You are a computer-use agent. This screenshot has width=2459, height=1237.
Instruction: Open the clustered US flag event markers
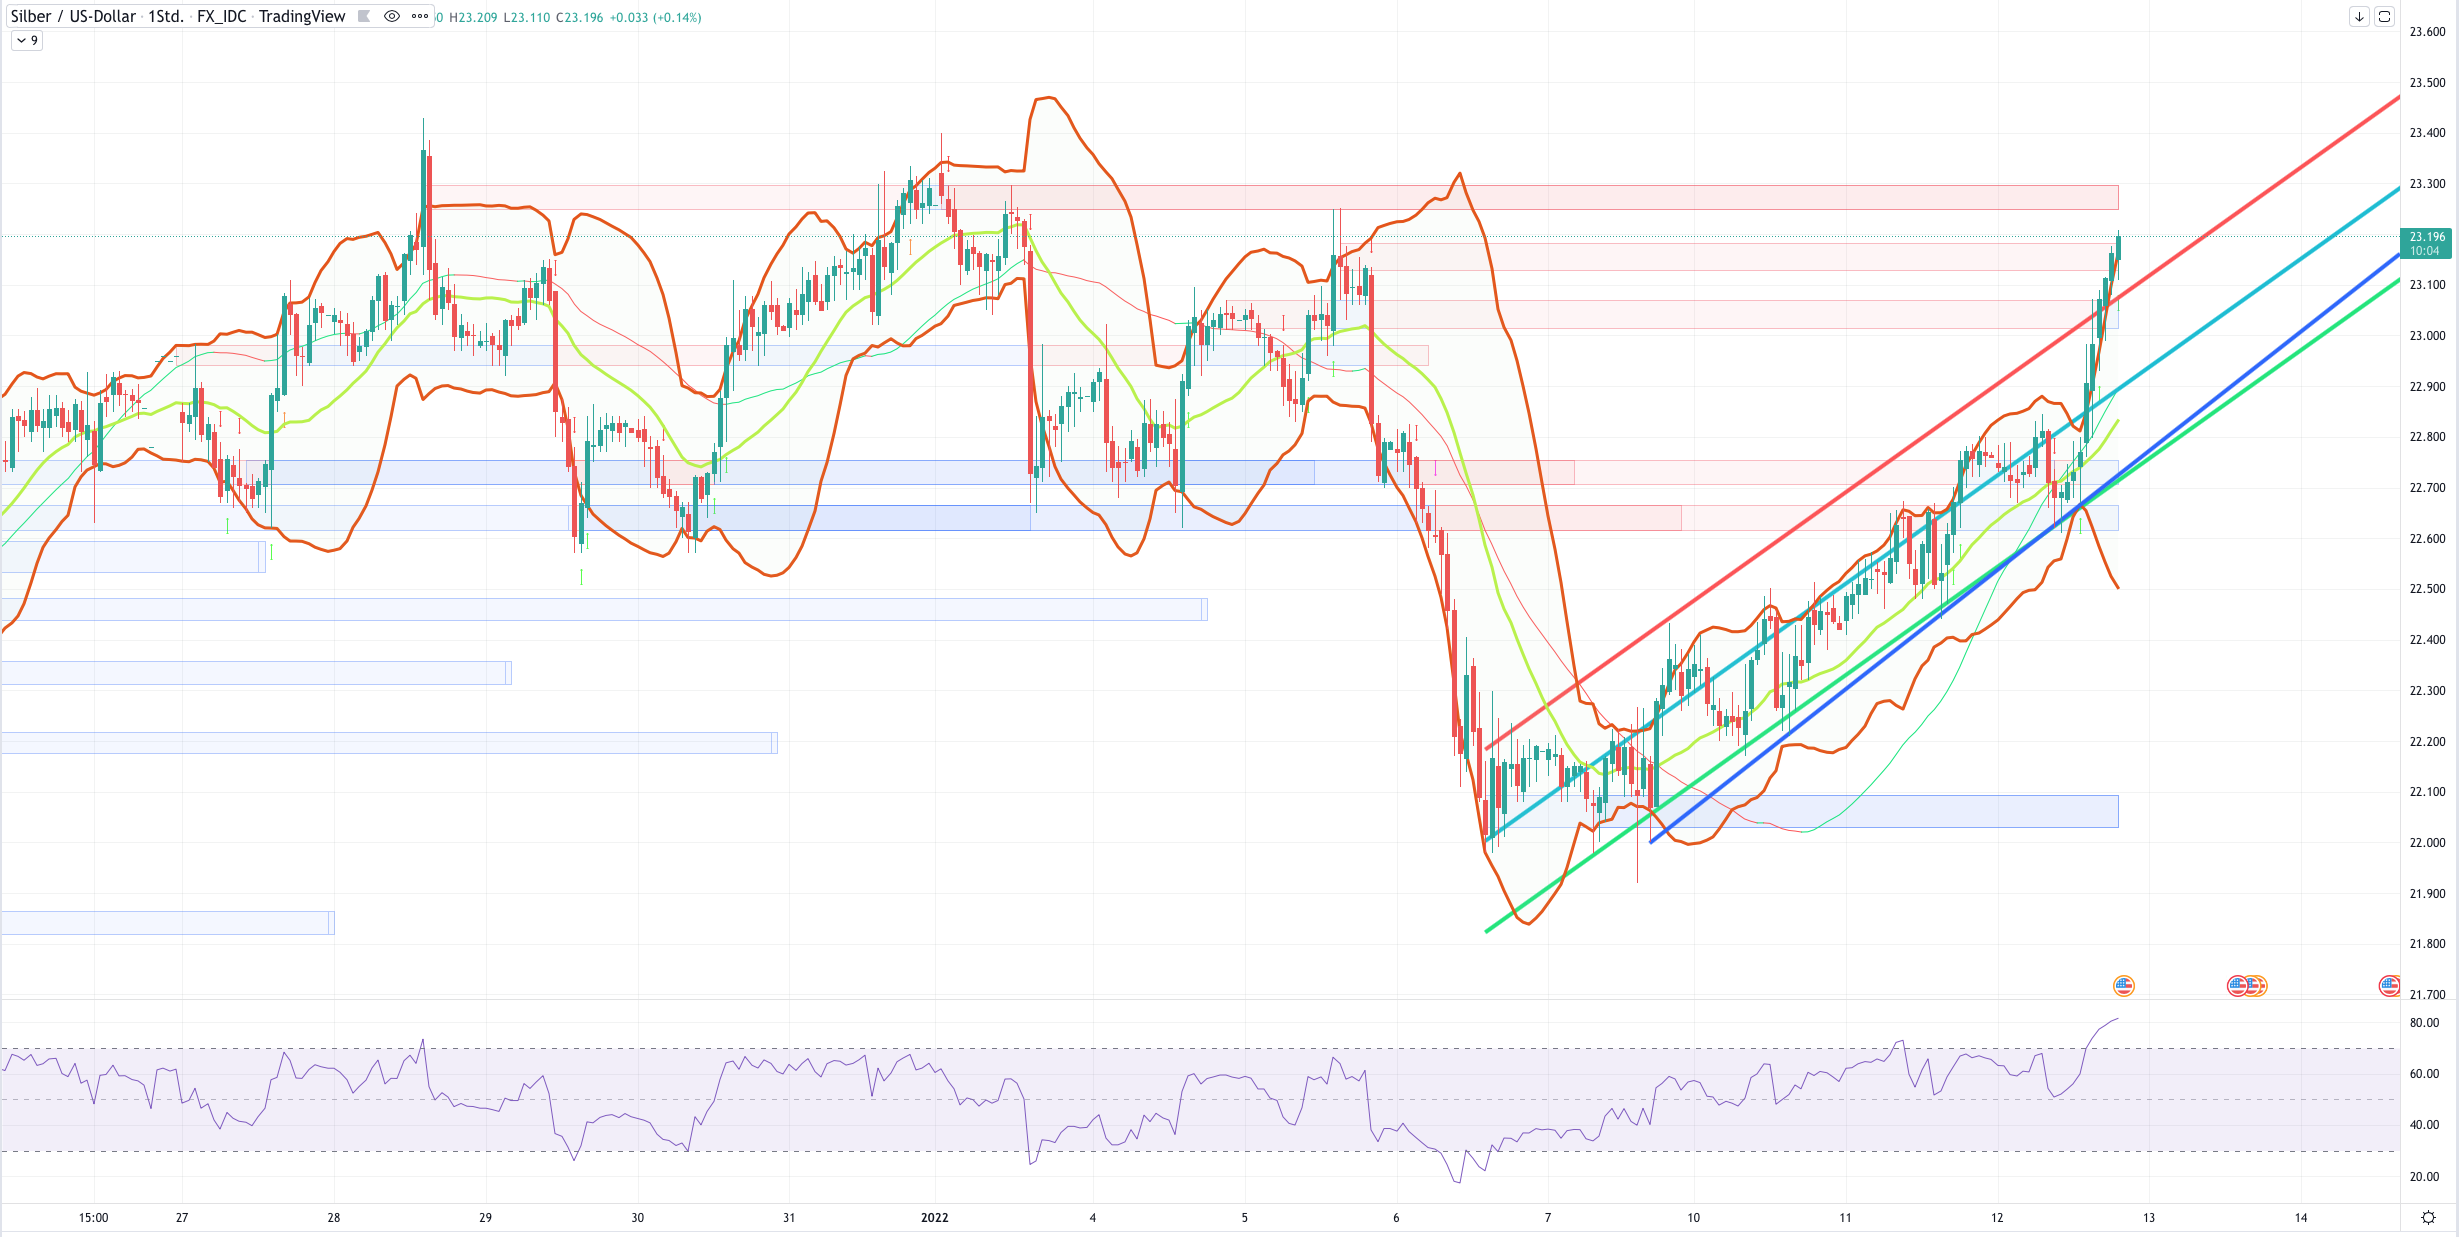coord(2247,986)
